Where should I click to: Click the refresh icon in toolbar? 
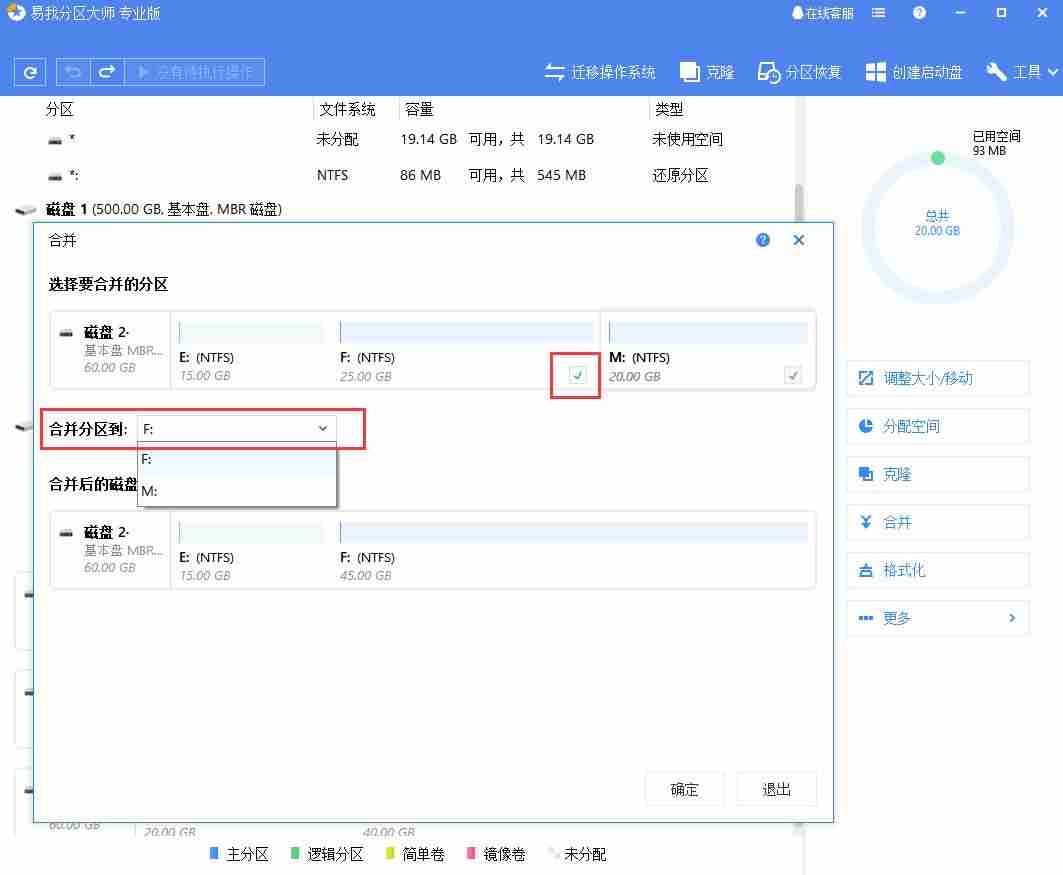pos(30,72)
